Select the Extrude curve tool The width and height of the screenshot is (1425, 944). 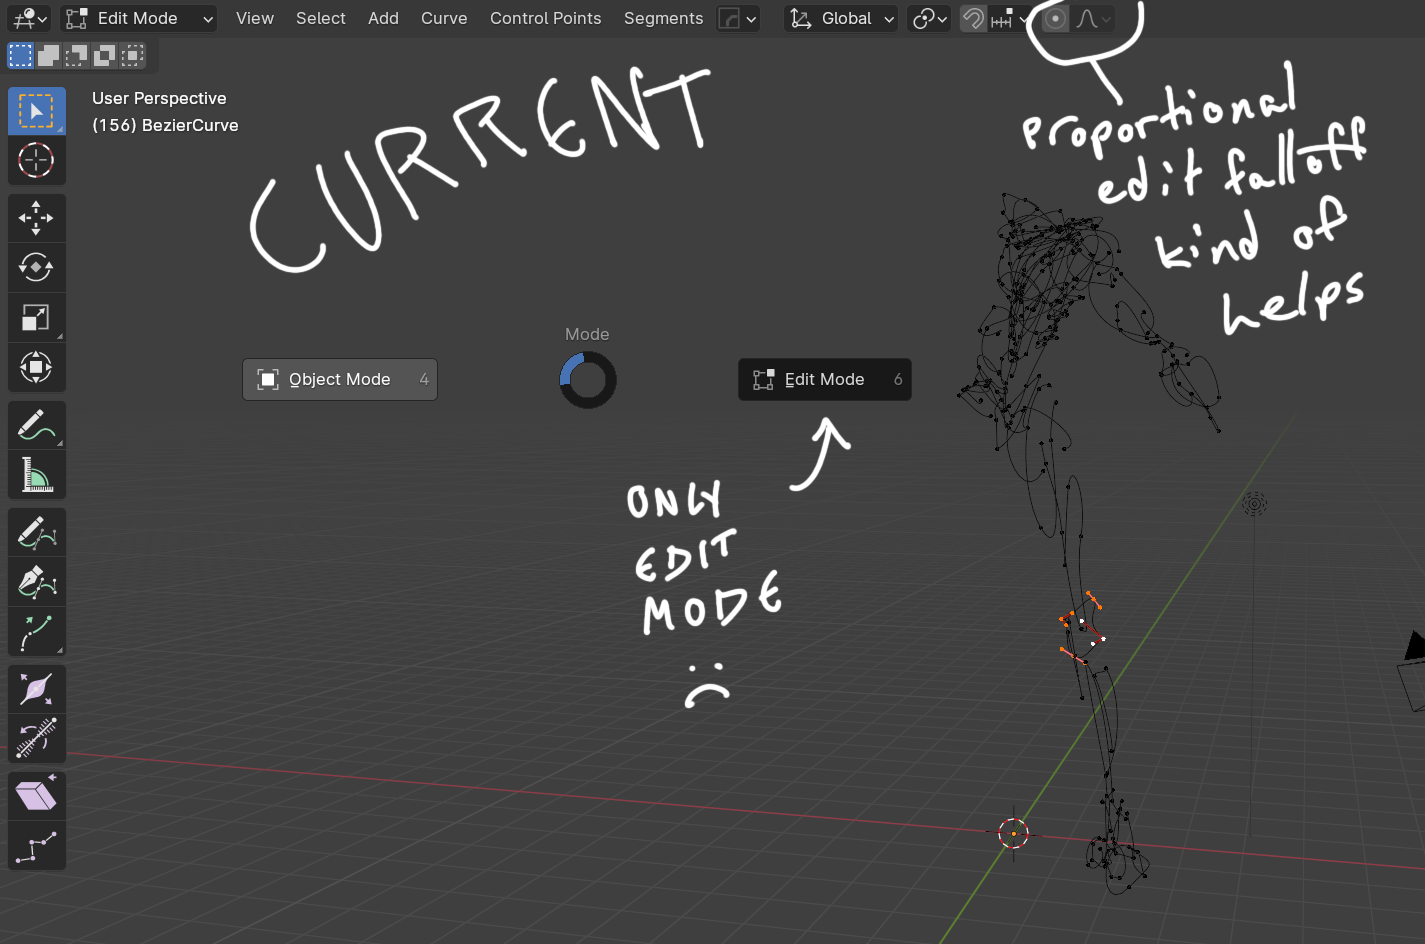(37, 632)
